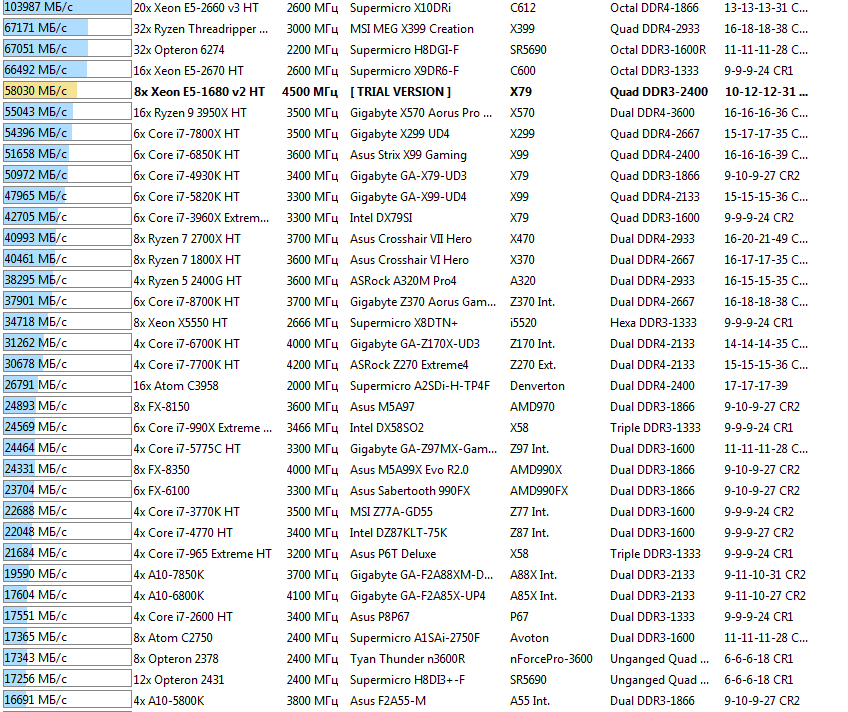The height and width of the screenshot is (712, 848).
Task: Select the Hexa DDR3-1333 memory cell
Action: coord(653,324)
